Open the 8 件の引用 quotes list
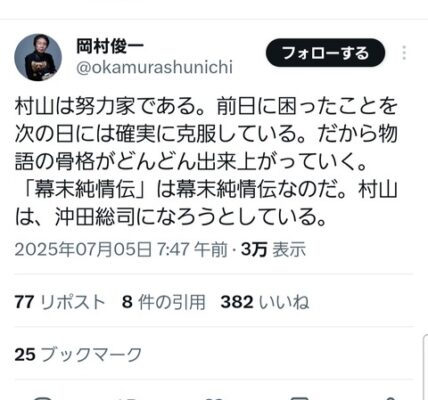 coord(163,302)
